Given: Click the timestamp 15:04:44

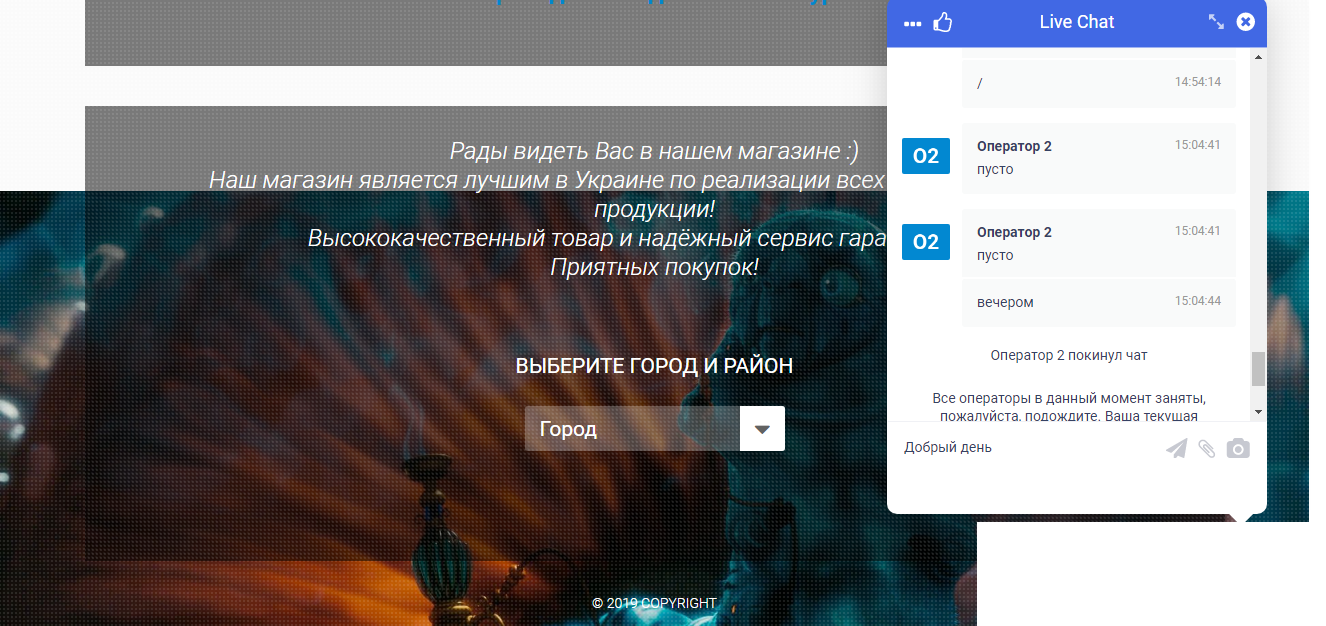Looking at the screenshot, I should (x=1198, y=301).
